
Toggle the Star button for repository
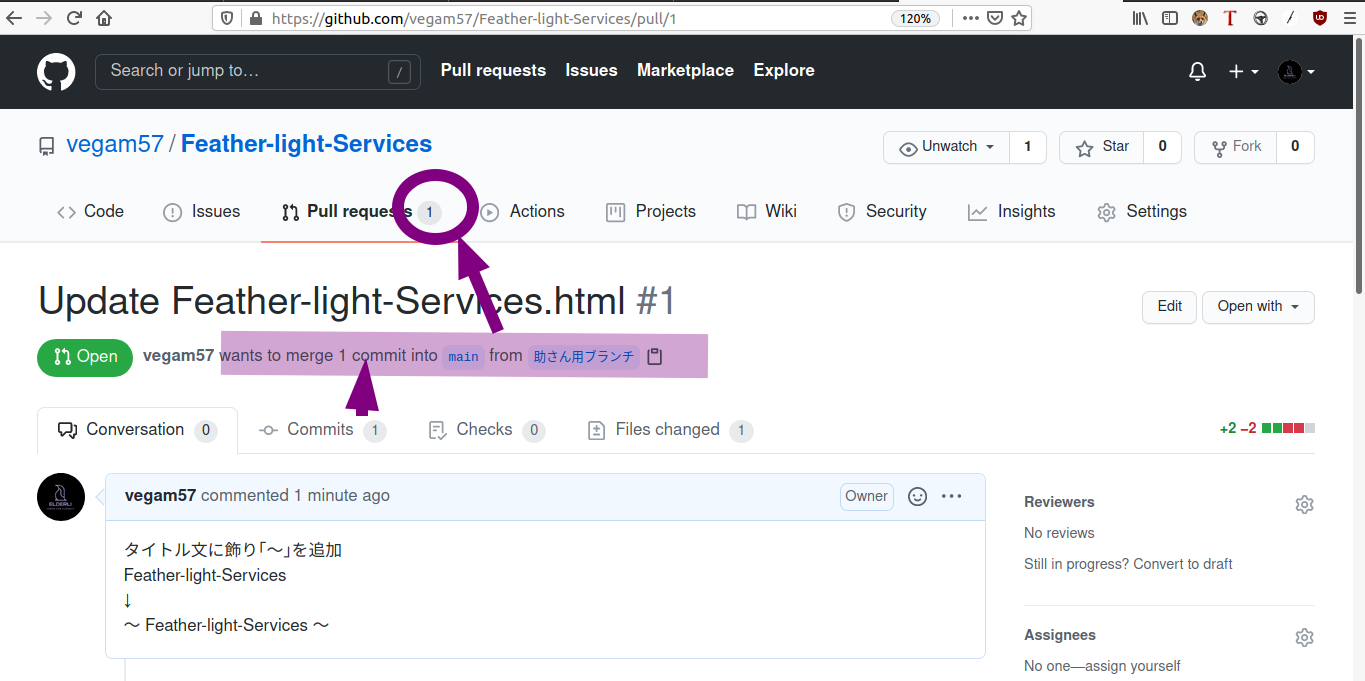pos(1101,147)
